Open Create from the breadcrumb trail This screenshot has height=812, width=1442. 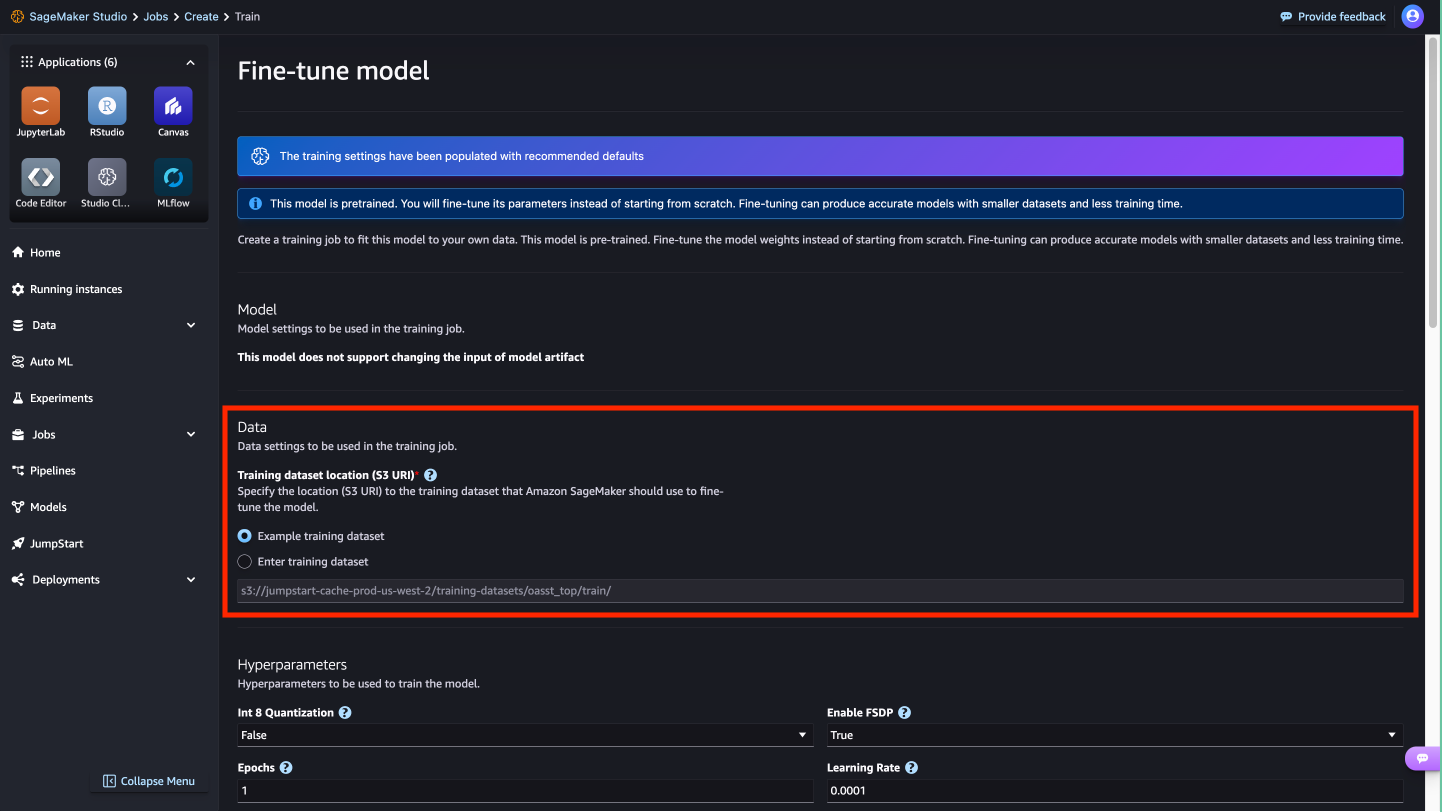pos(201,16)
